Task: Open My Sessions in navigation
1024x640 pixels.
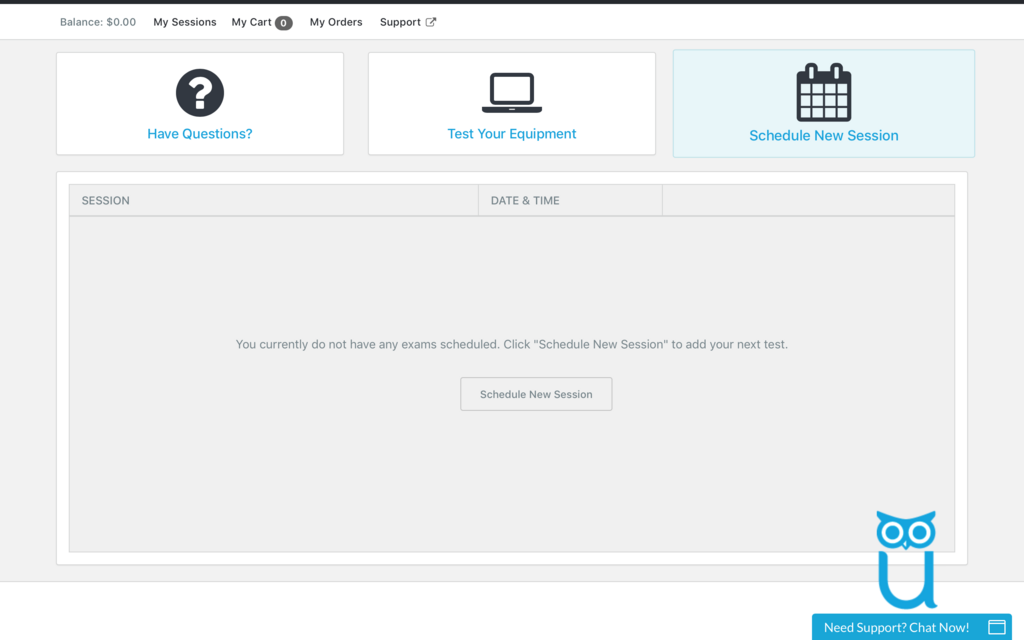Action: tap(185, 22)
